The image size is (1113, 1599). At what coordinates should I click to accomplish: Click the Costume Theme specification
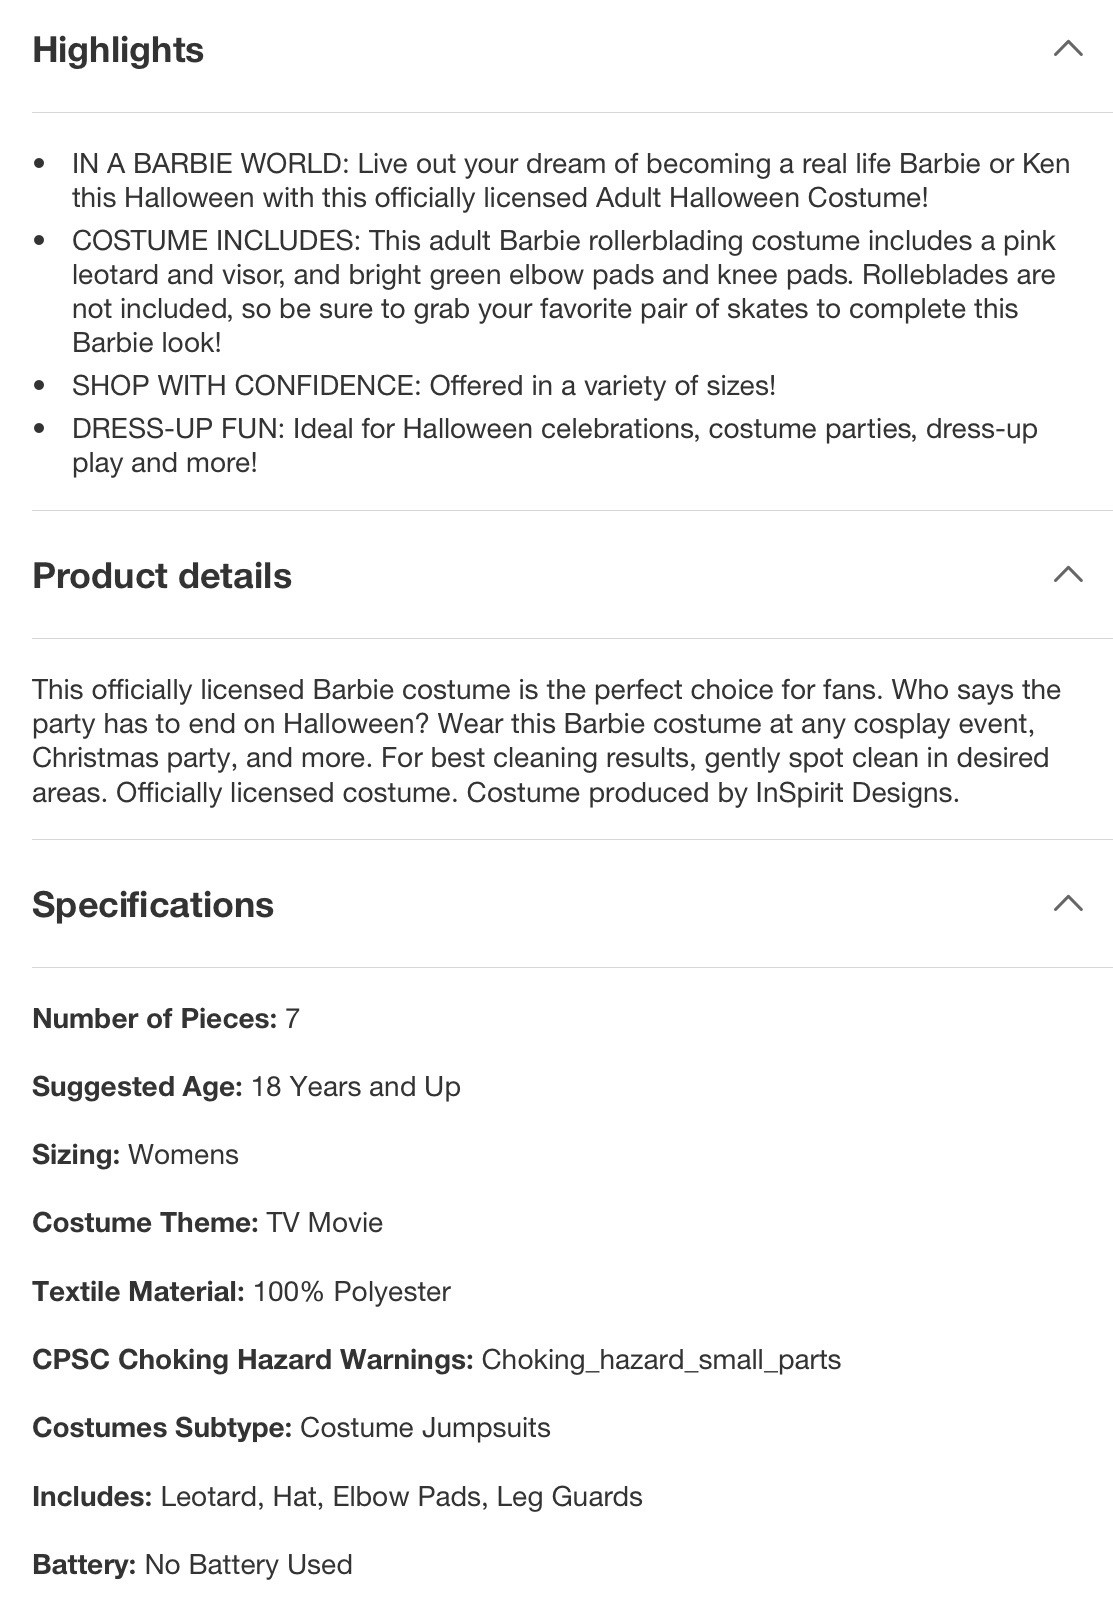click(207, 1222)
